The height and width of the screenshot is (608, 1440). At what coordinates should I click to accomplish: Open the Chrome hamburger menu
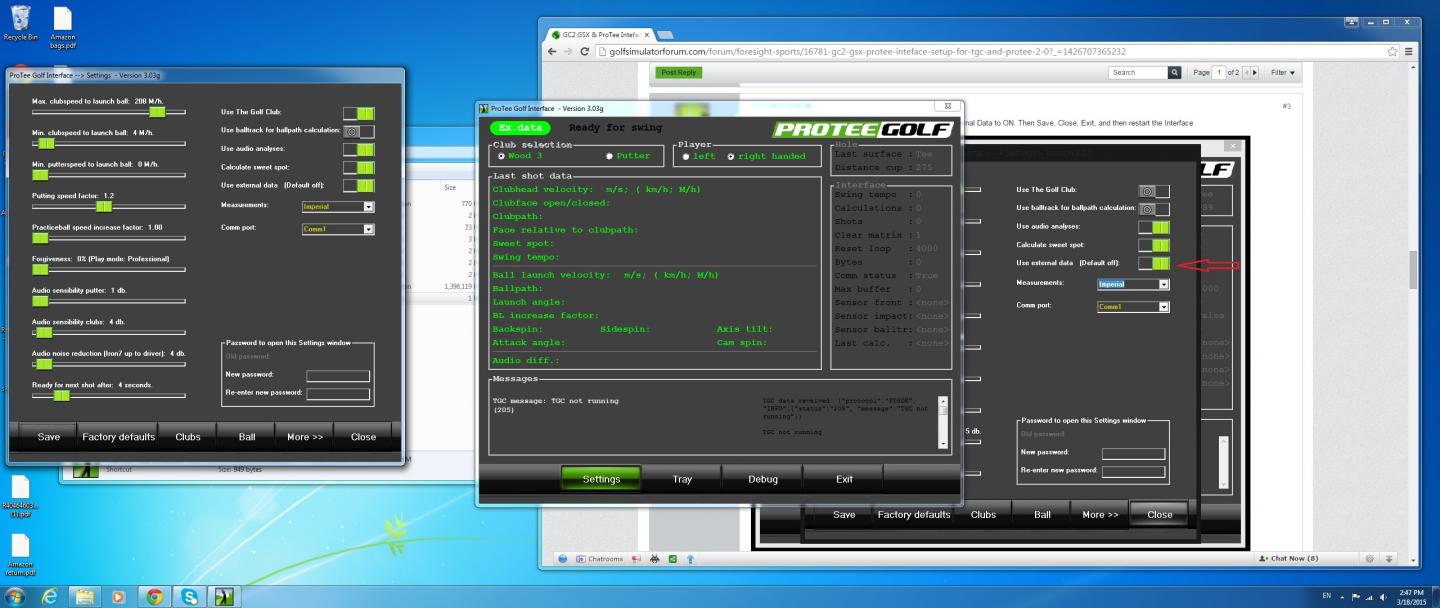coord(1409,52)
